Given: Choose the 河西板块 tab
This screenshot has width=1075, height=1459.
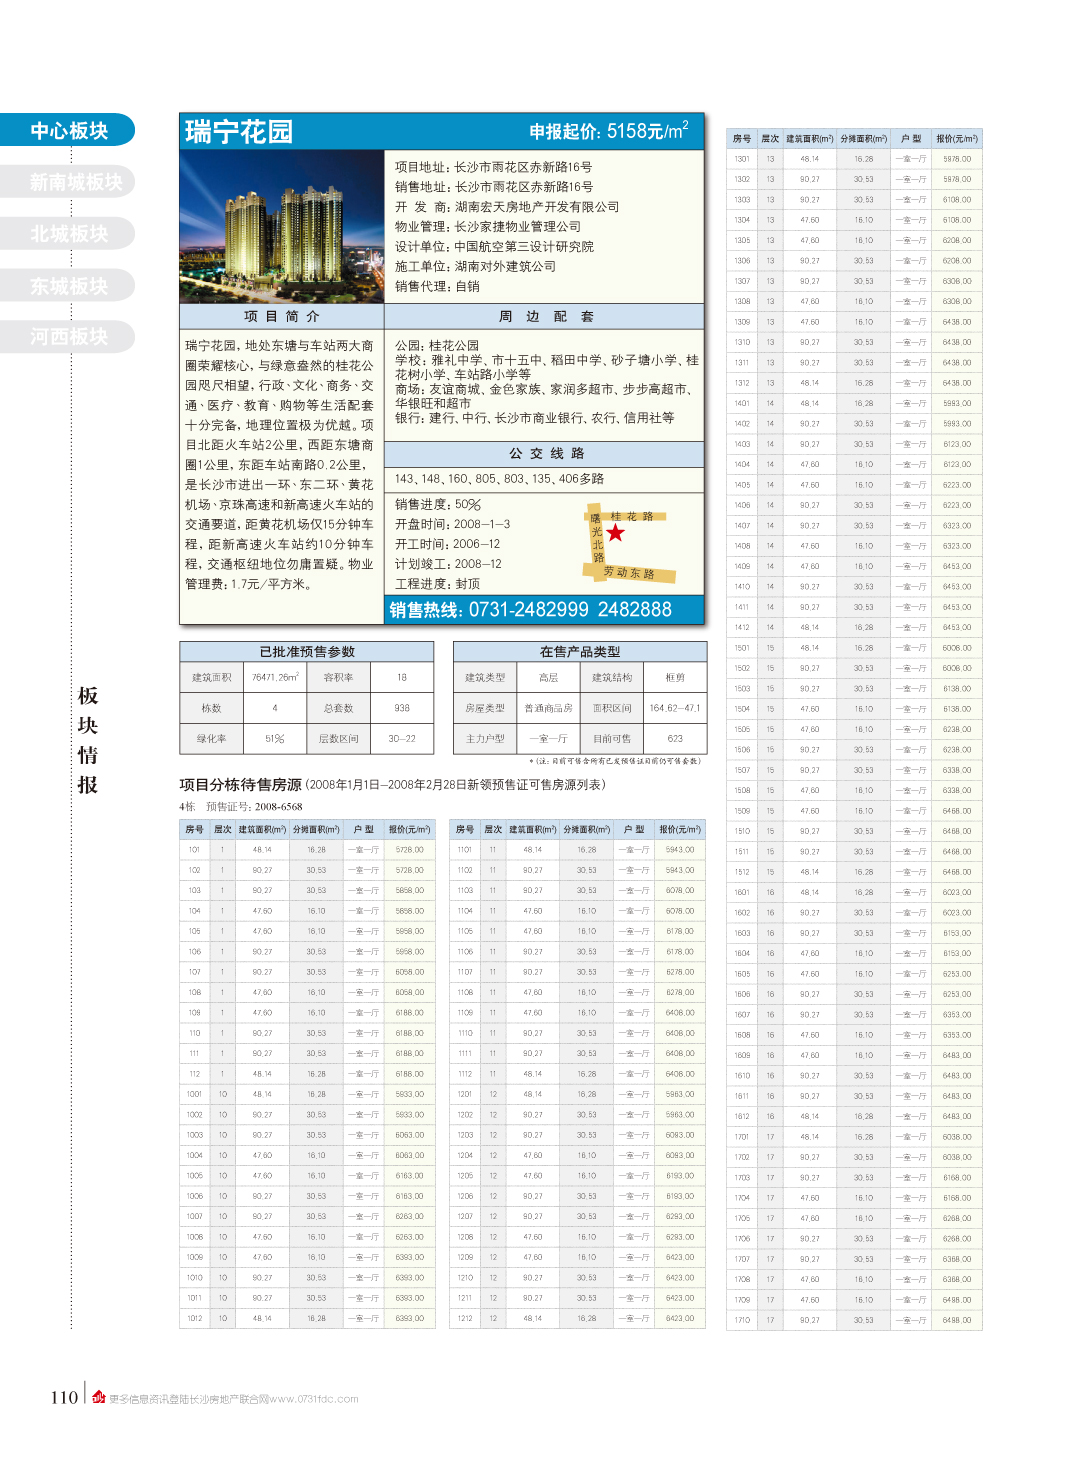Looking at the screenshot, I should click(67, 337).
